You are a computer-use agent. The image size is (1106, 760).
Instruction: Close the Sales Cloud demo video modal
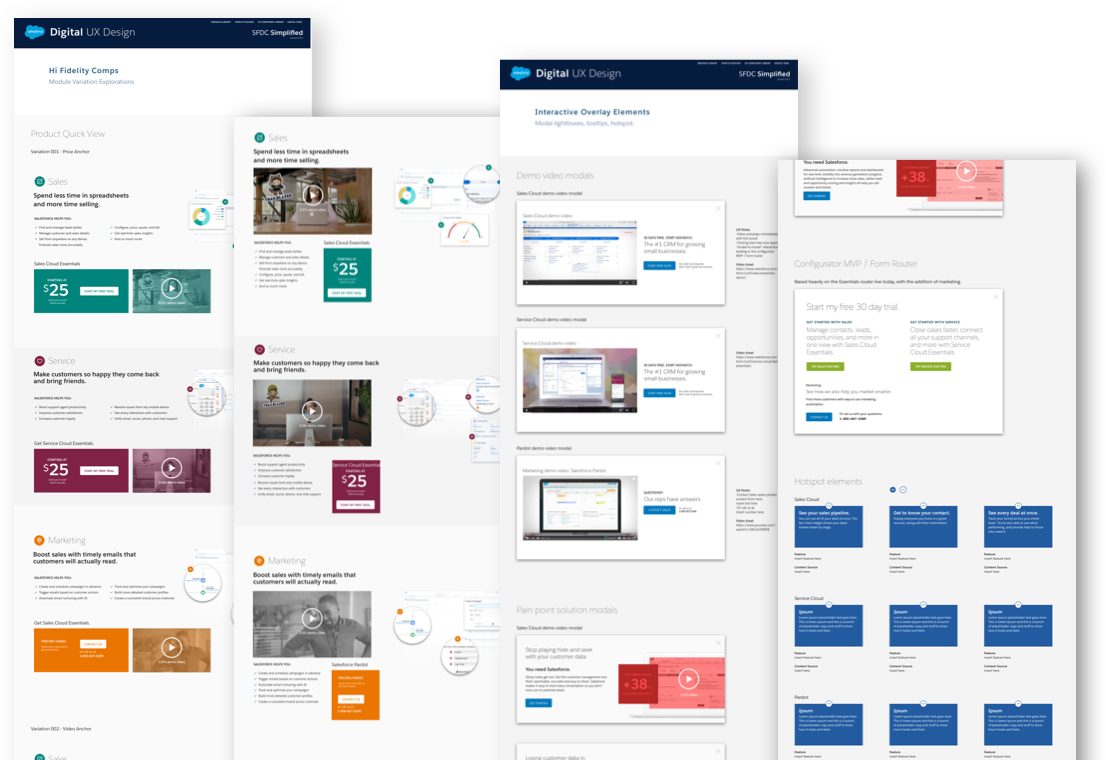point(717,208)
